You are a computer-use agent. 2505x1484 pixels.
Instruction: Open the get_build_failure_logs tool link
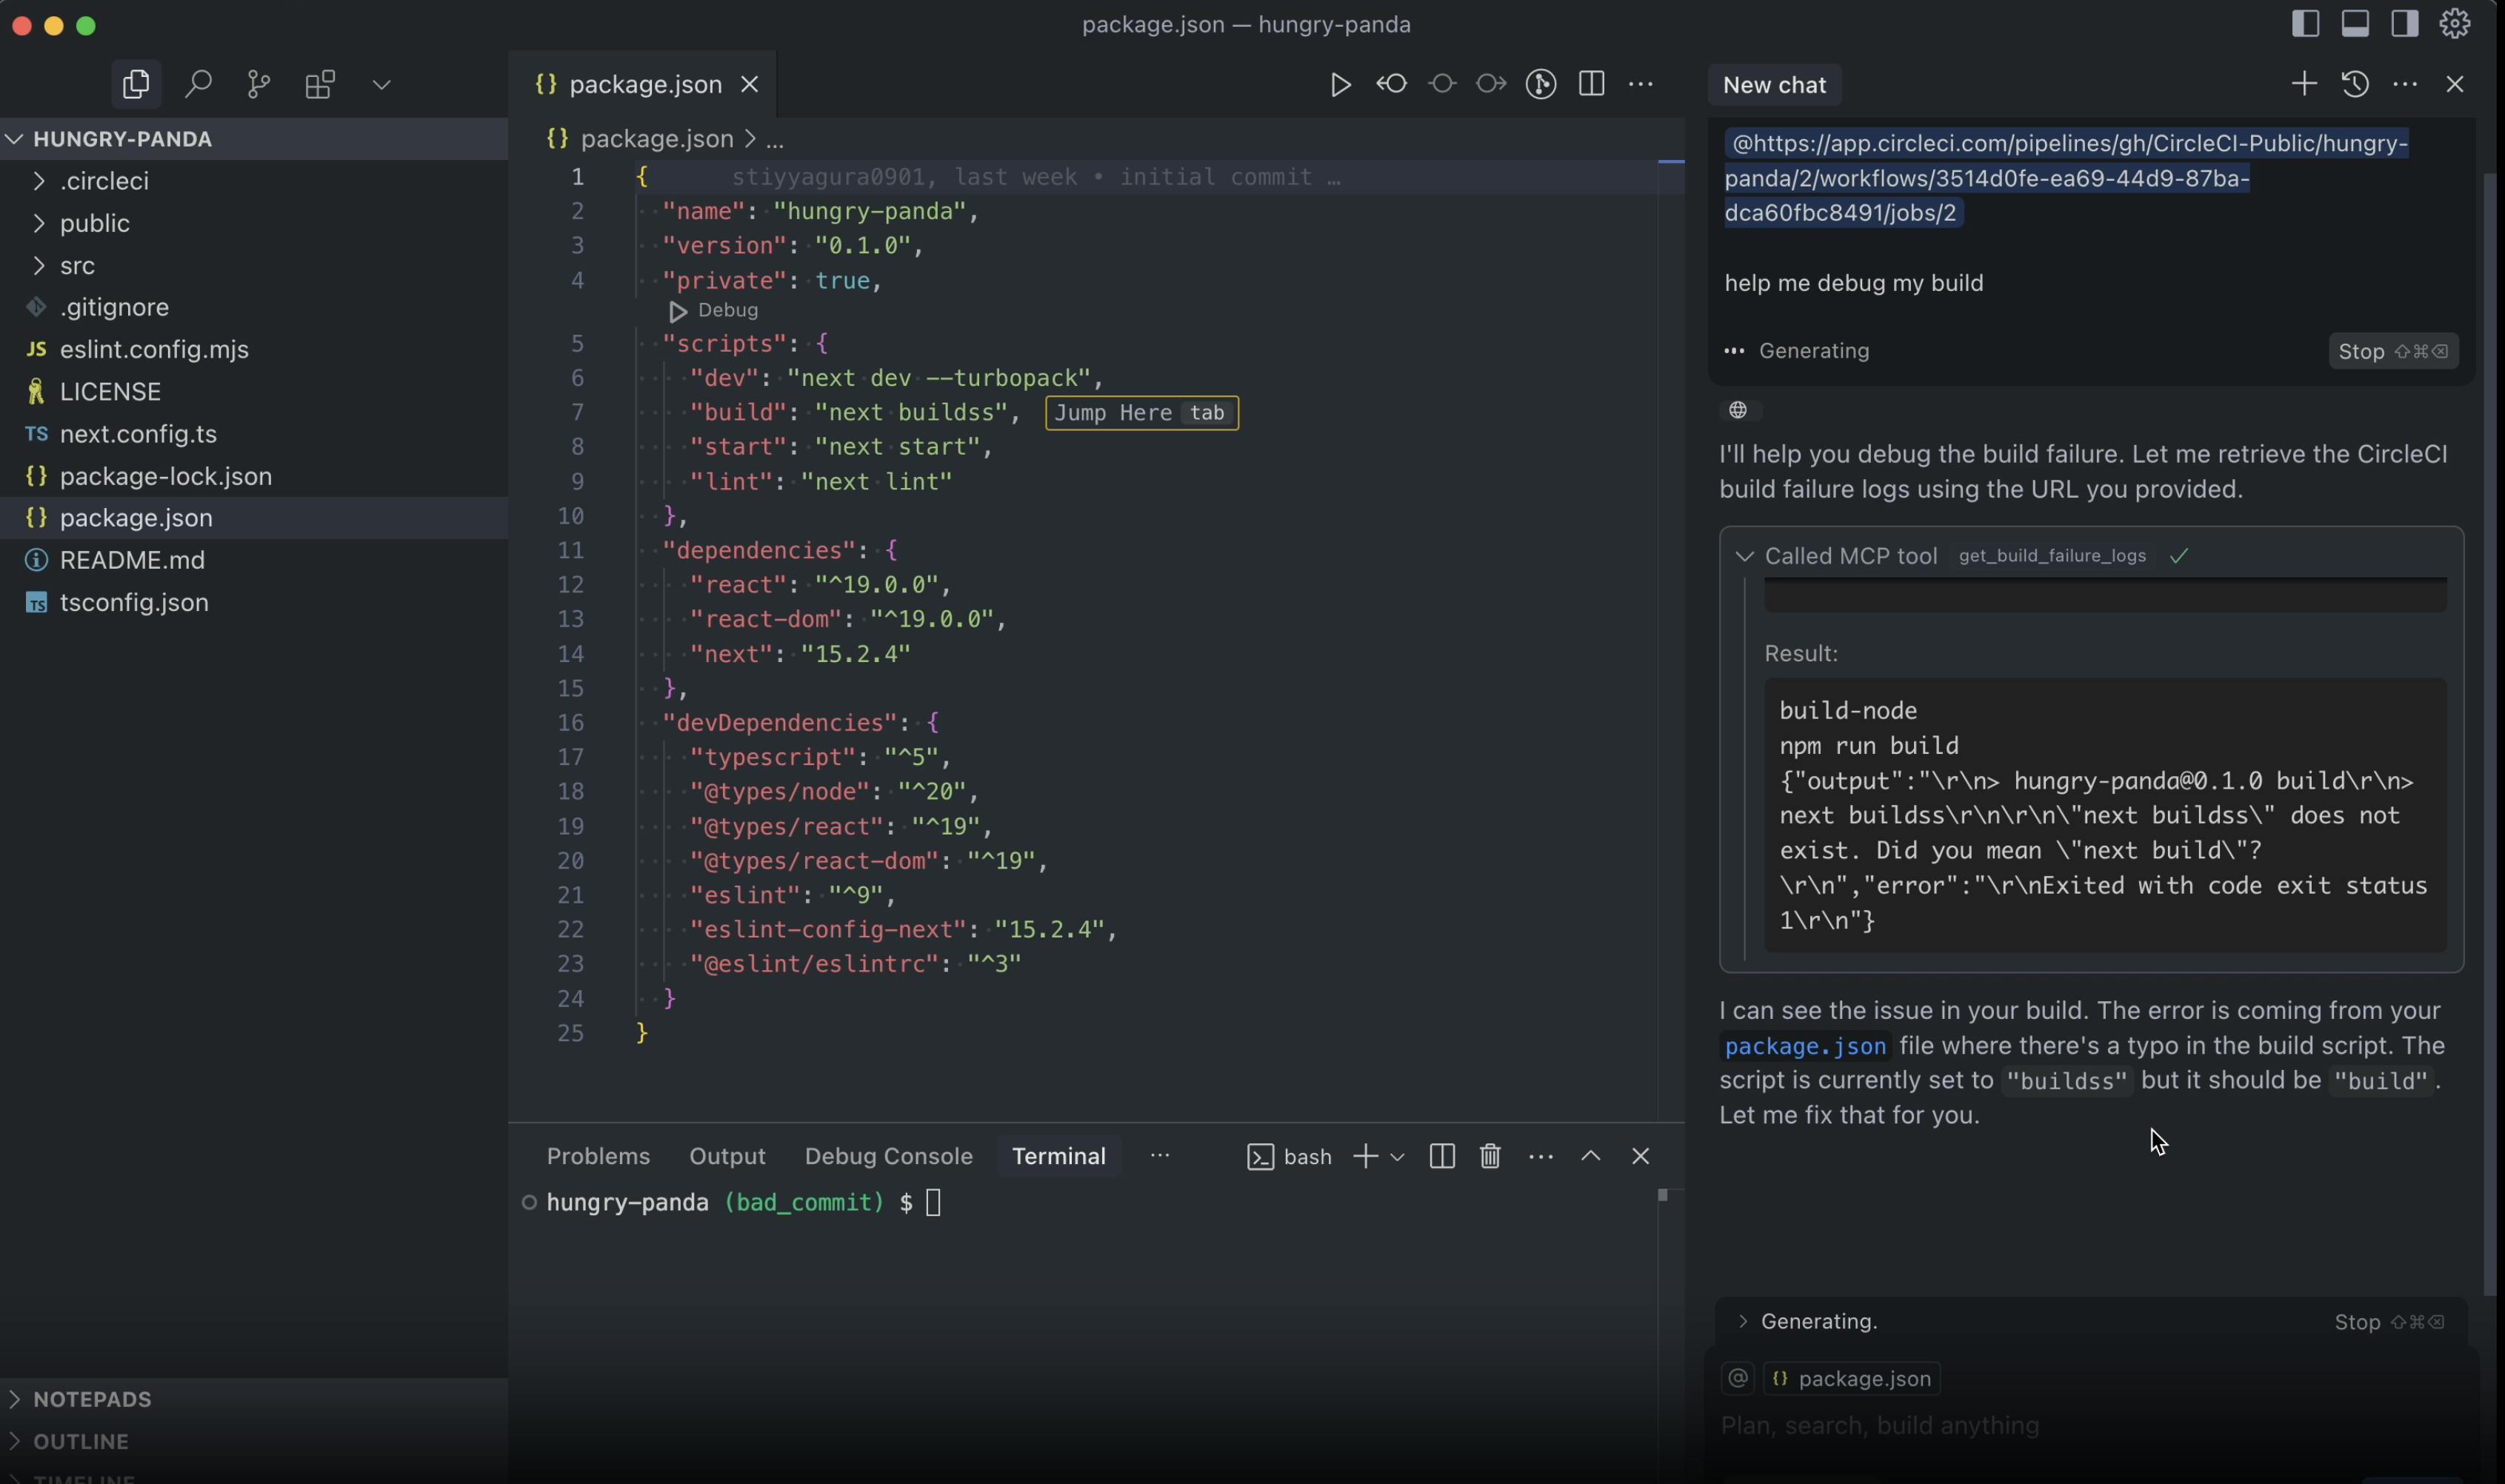pyautogui.click(x=2051, y=557)
